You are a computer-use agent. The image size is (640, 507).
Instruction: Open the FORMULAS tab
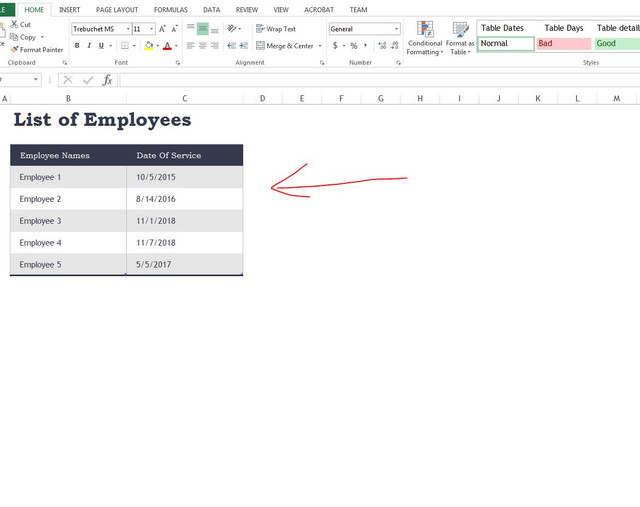pos(171,10)
